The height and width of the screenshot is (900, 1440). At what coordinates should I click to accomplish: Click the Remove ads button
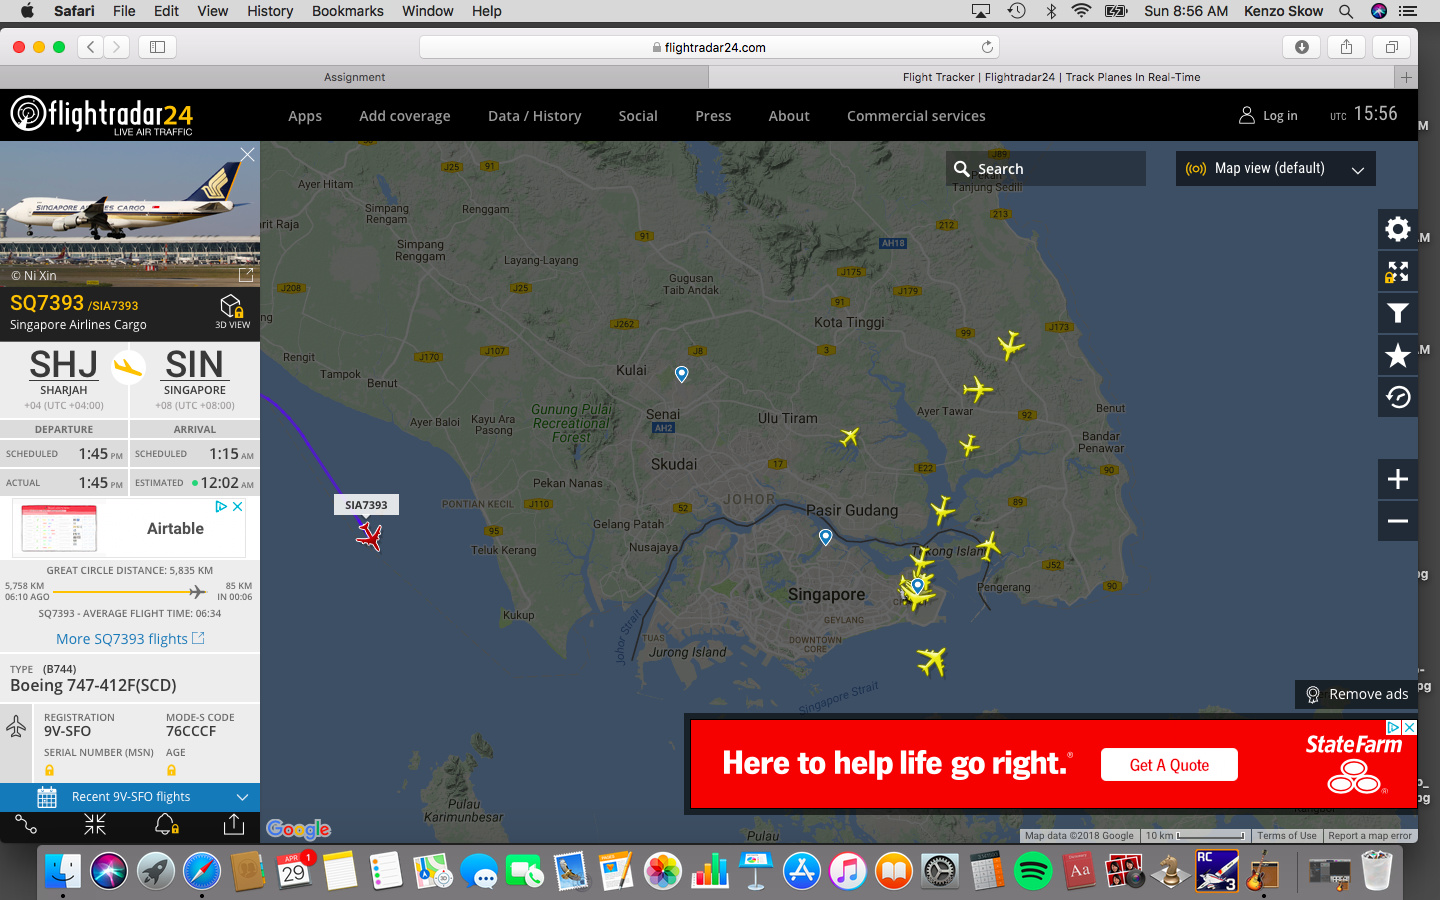(x=1357, y=694)
